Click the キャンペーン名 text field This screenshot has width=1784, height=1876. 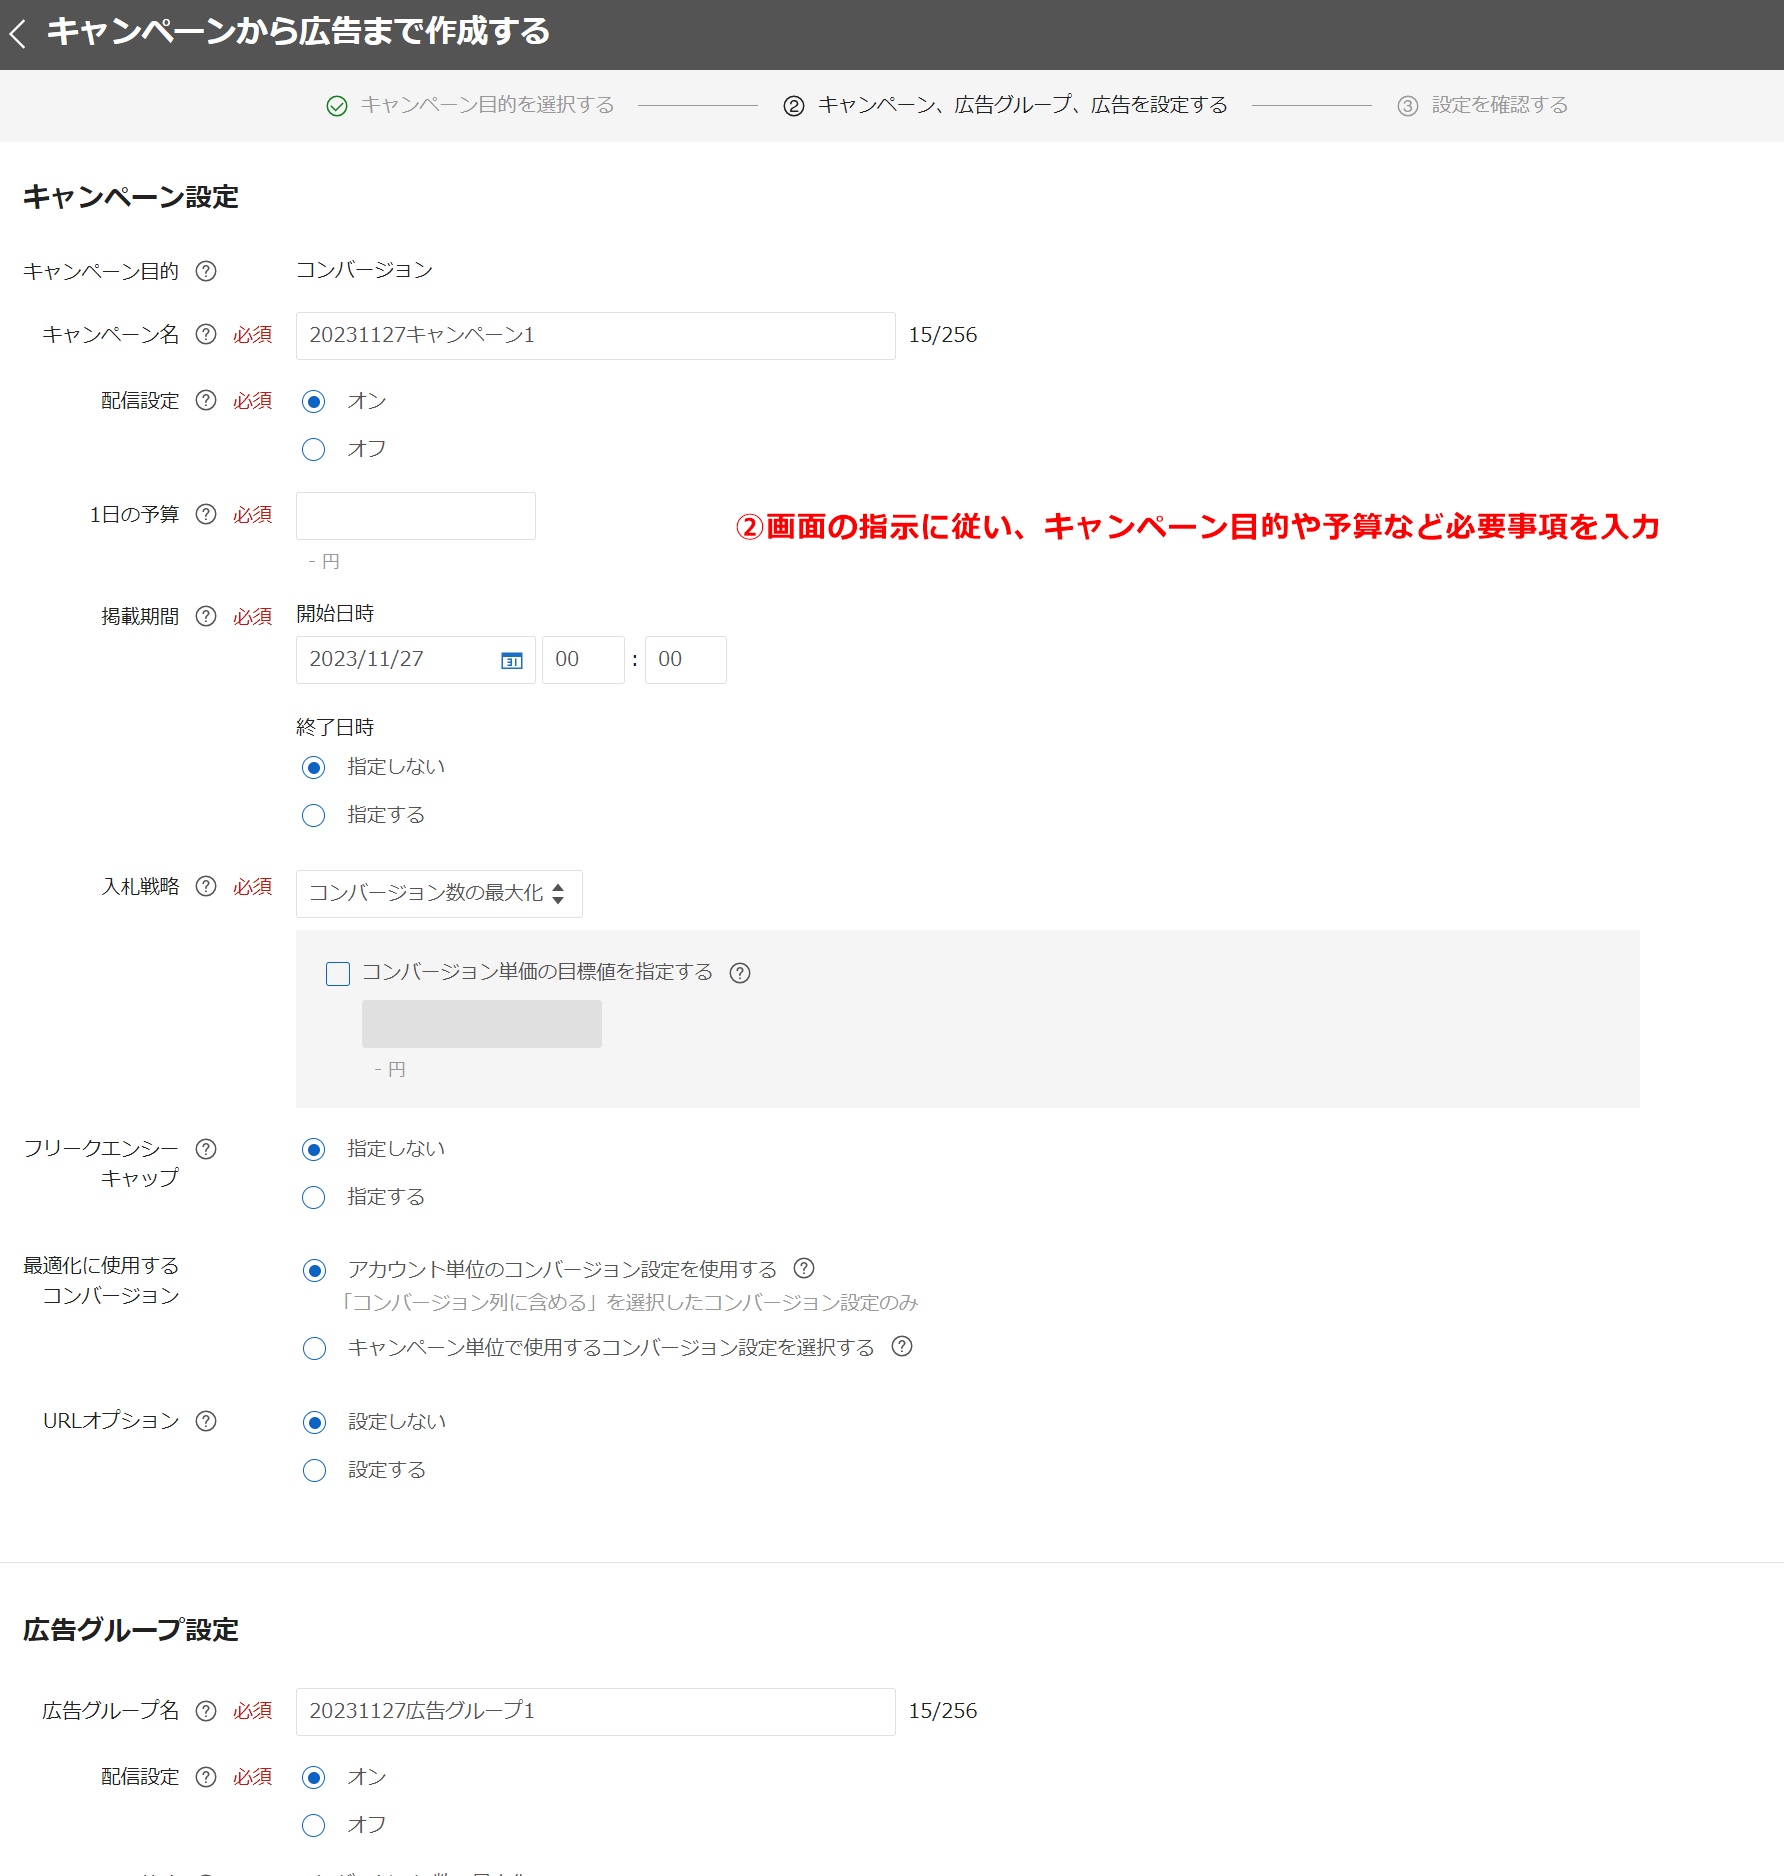point(594,335)
